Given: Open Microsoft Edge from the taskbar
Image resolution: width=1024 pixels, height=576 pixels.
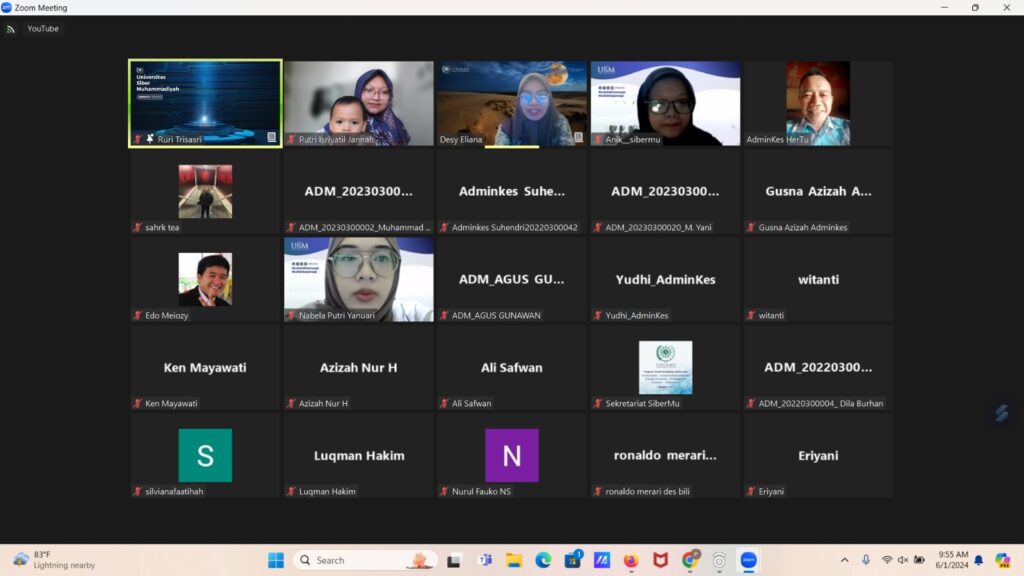Looking at the screenshot, I should [543, 560].
